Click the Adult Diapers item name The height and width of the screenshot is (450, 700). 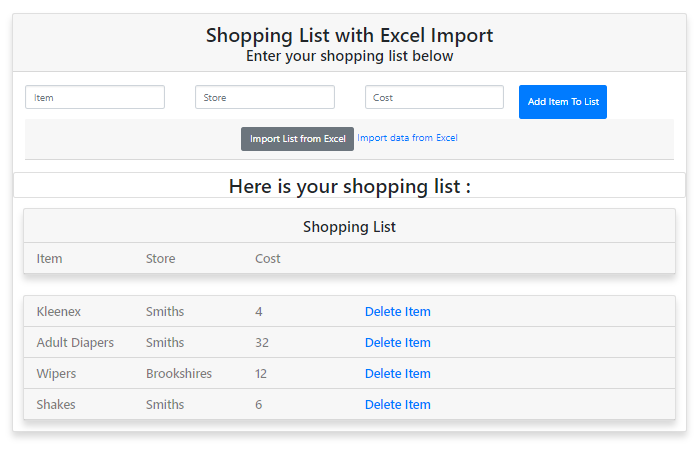[75, 343]
